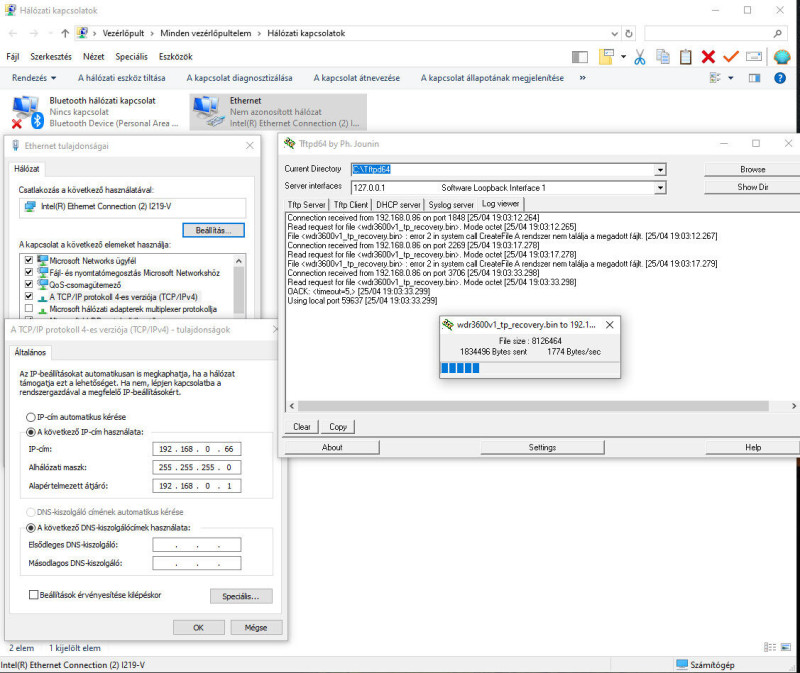The height and width of the screenshot is (673, 800).
Task: Switch to the DHCP server tab
Action: tap(398, 205)
